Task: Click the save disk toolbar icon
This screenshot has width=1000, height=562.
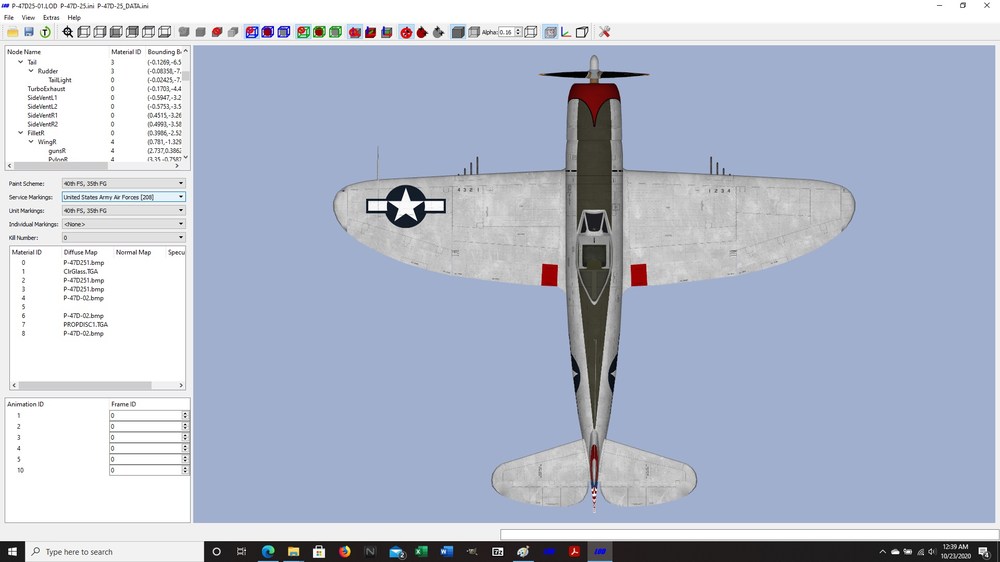Action: coord(29,32)
